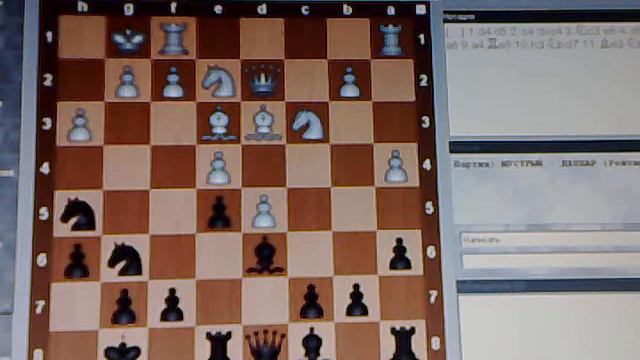
Task: Select the white rook on a1
Action: coord(391,40)
